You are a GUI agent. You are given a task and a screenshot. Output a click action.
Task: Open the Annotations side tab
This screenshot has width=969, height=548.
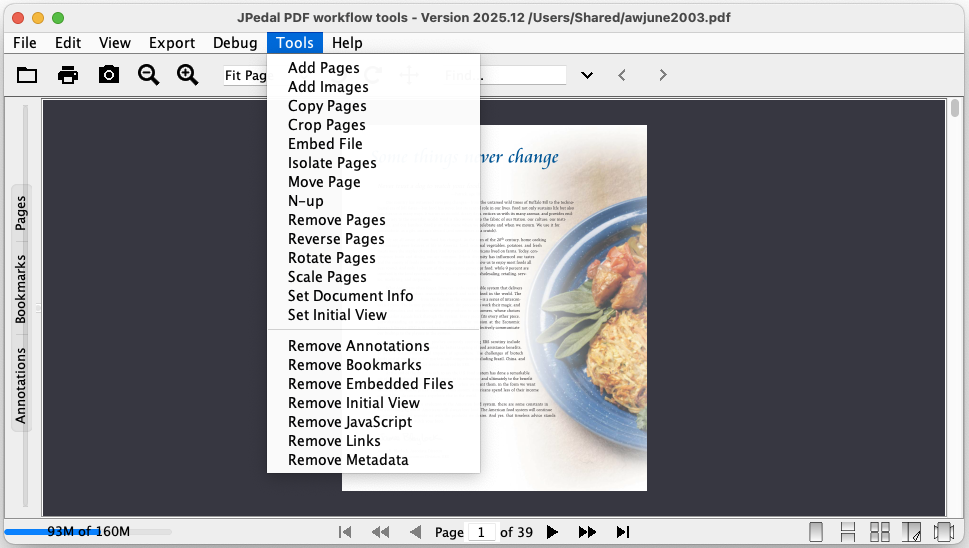click(21, 386)
